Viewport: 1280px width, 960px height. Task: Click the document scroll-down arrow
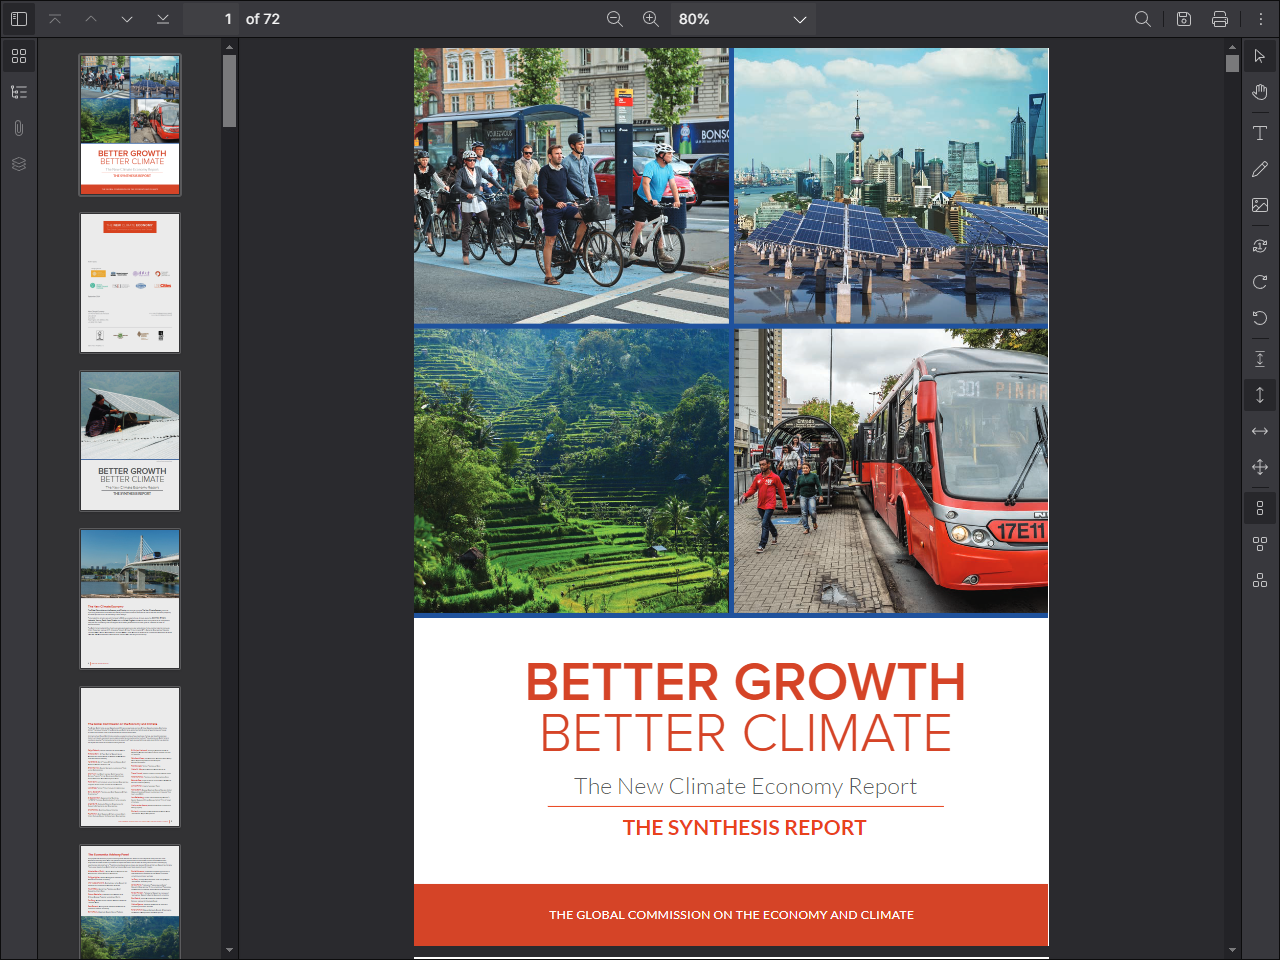pos(1232,950)
